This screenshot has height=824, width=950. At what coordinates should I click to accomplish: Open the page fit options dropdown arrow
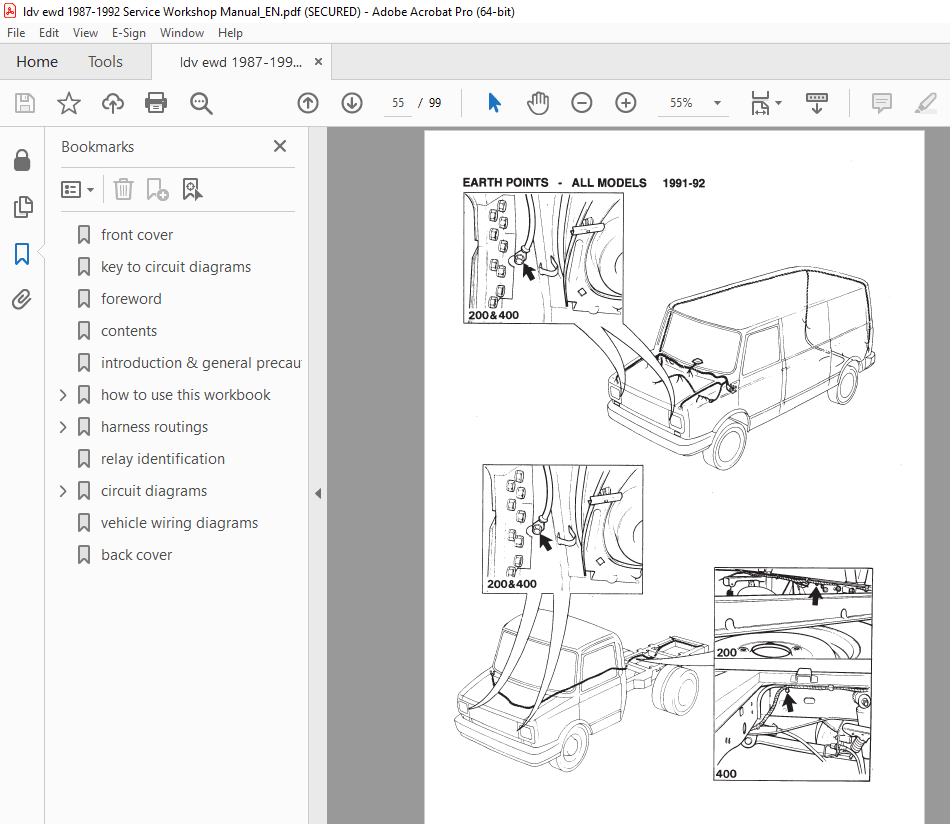(x=779, y=103)
